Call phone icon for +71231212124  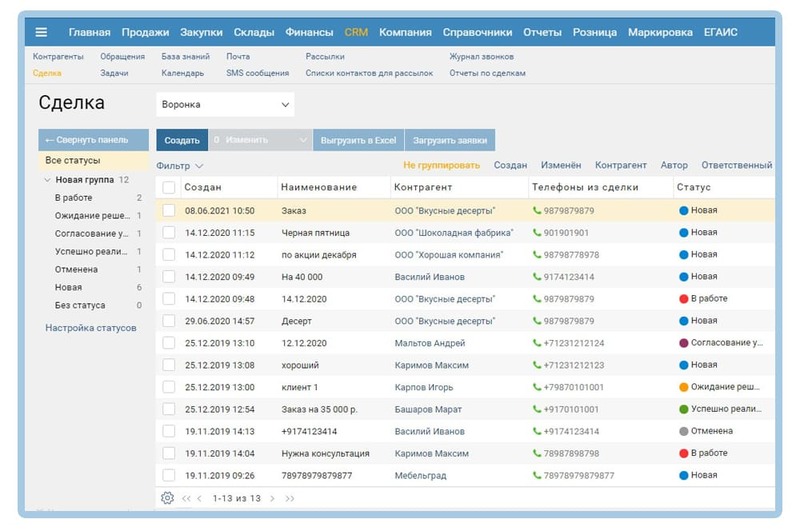(537, 343)
